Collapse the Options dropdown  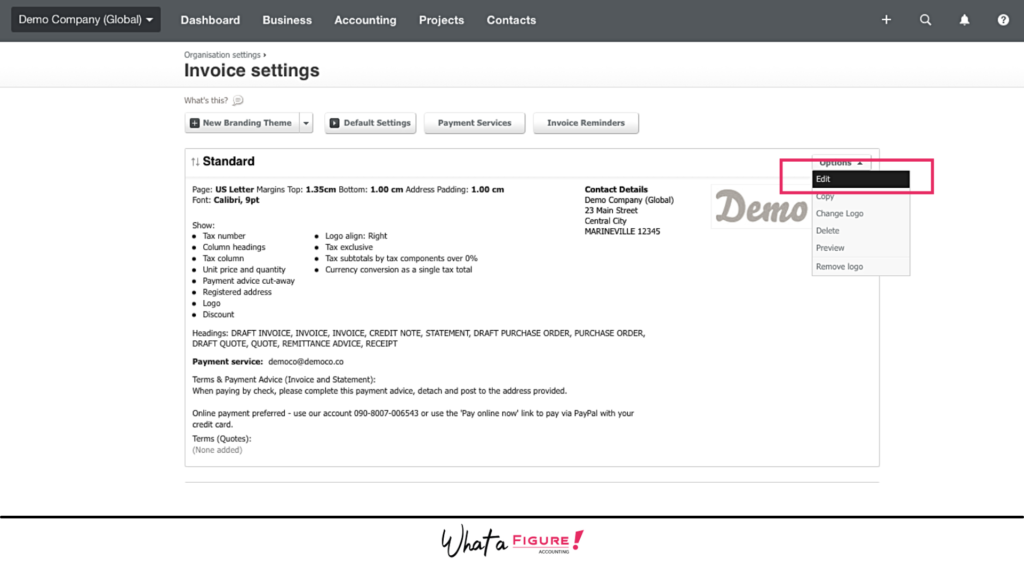841,162
